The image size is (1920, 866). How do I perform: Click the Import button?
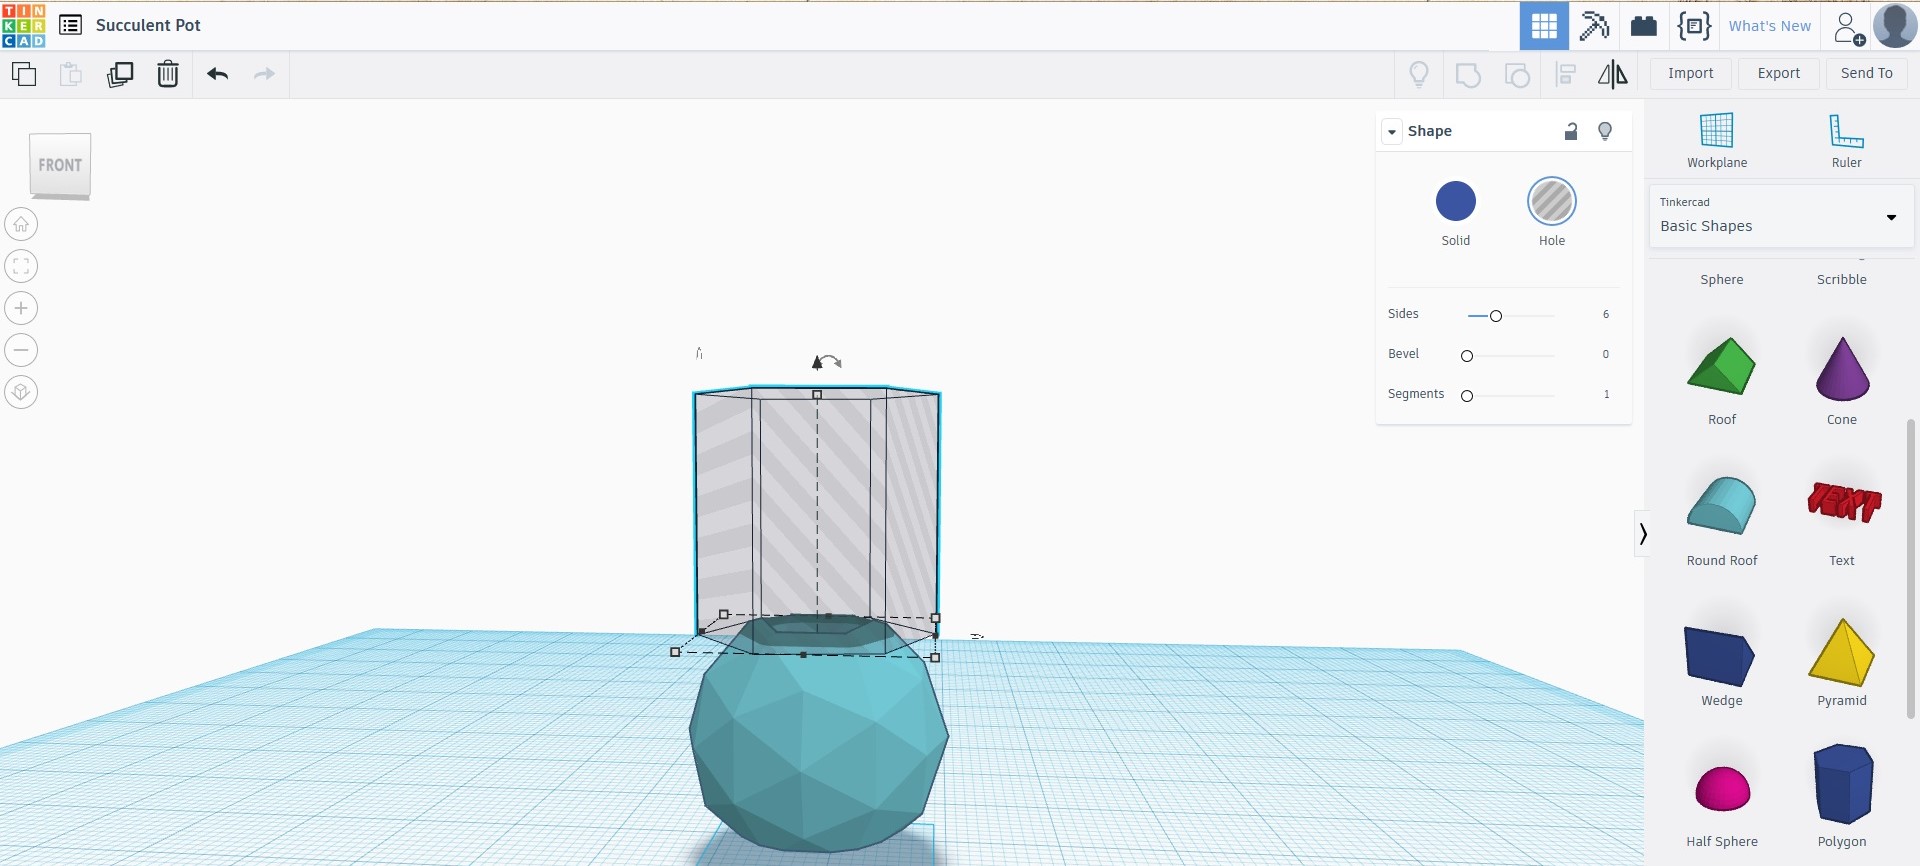[1691, 73]
